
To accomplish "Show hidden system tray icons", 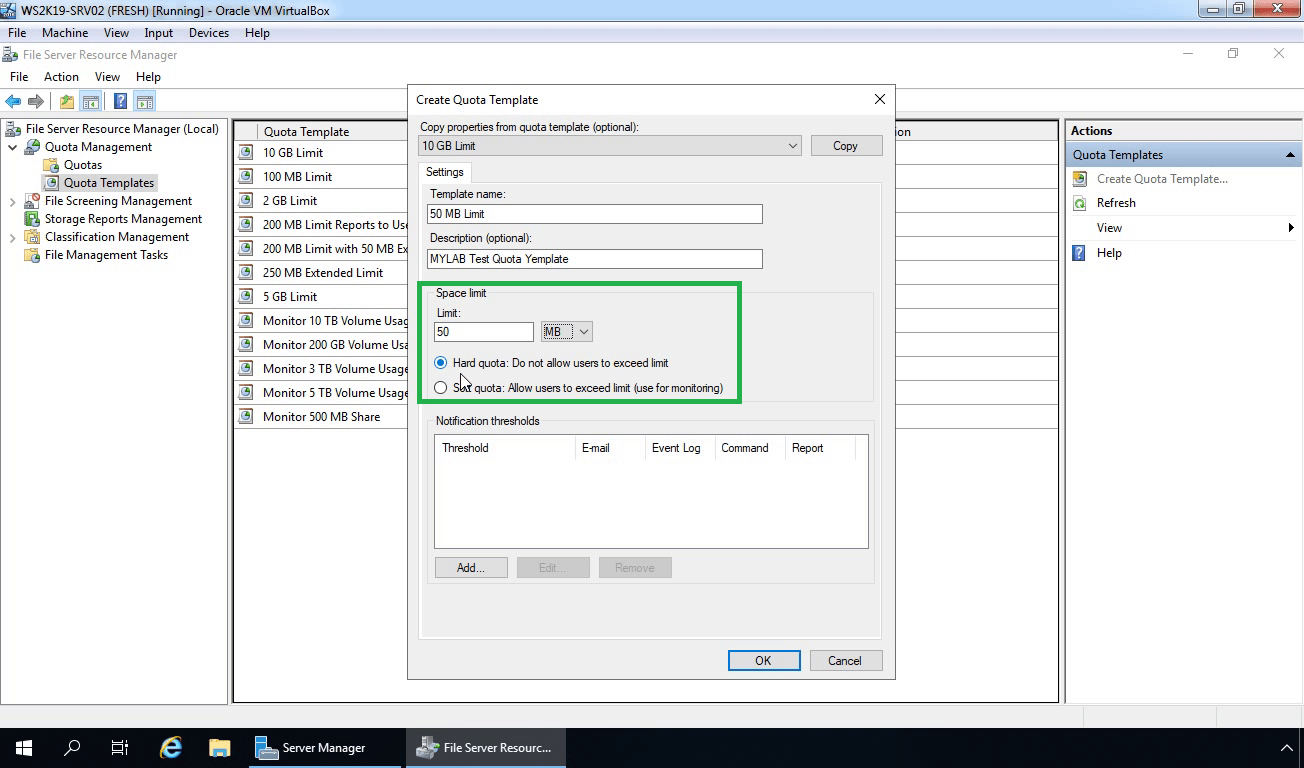I will (x=1286, y=748).
